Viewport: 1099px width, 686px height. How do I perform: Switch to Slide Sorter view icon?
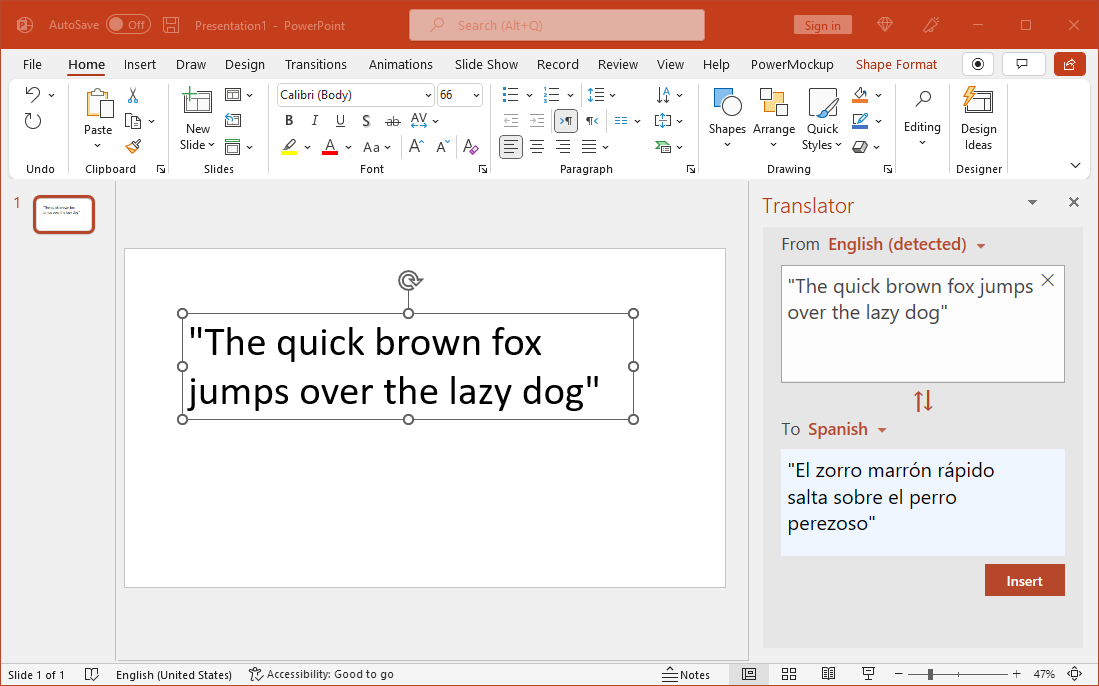pos(789,674)
